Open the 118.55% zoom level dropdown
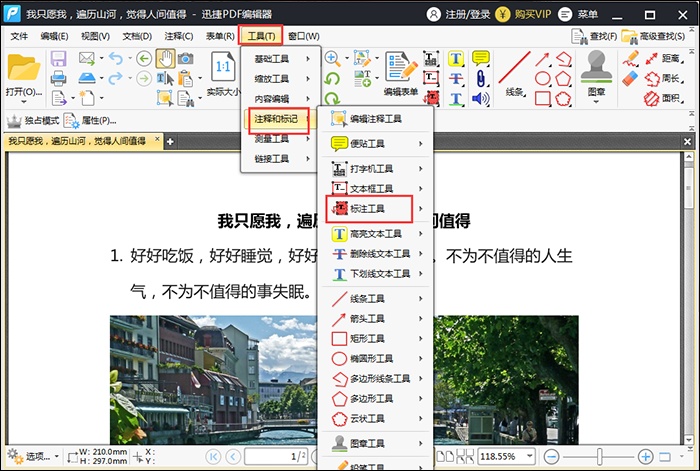 (529, 456)
